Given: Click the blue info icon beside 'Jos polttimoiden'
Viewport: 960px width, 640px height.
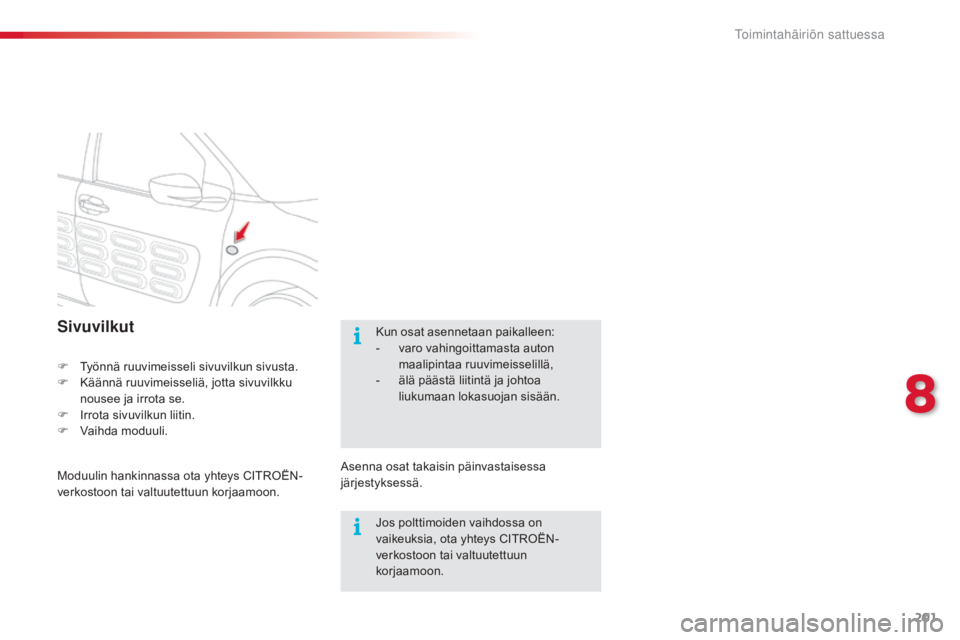Looking at the screenshot, I should (357, 526).
